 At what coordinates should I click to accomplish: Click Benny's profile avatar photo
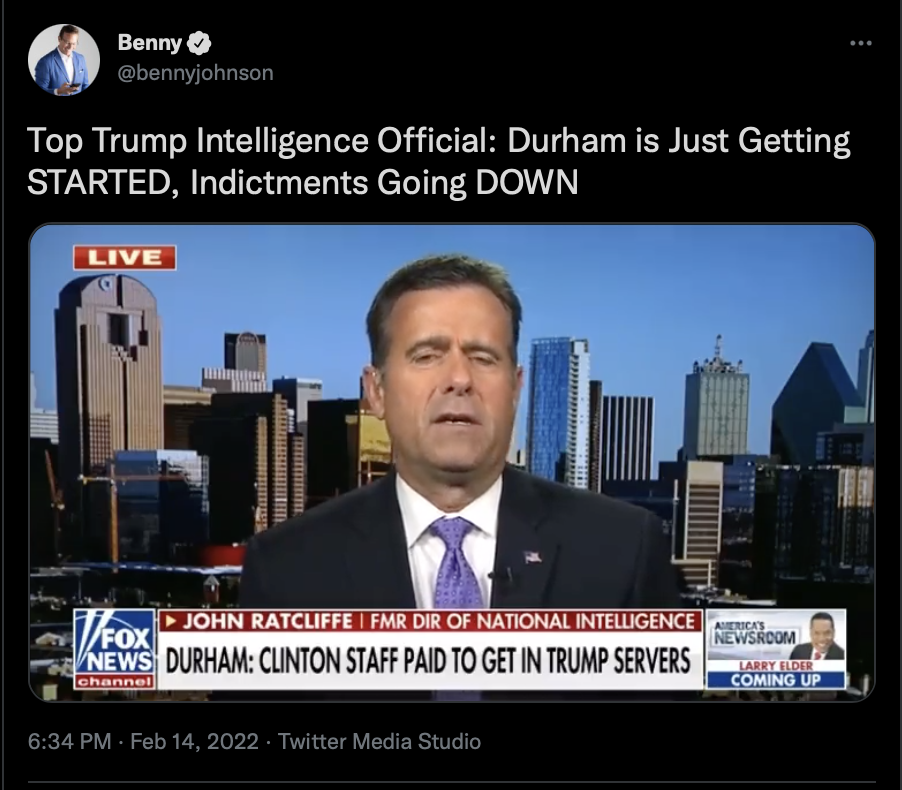(x=64, y=60)
